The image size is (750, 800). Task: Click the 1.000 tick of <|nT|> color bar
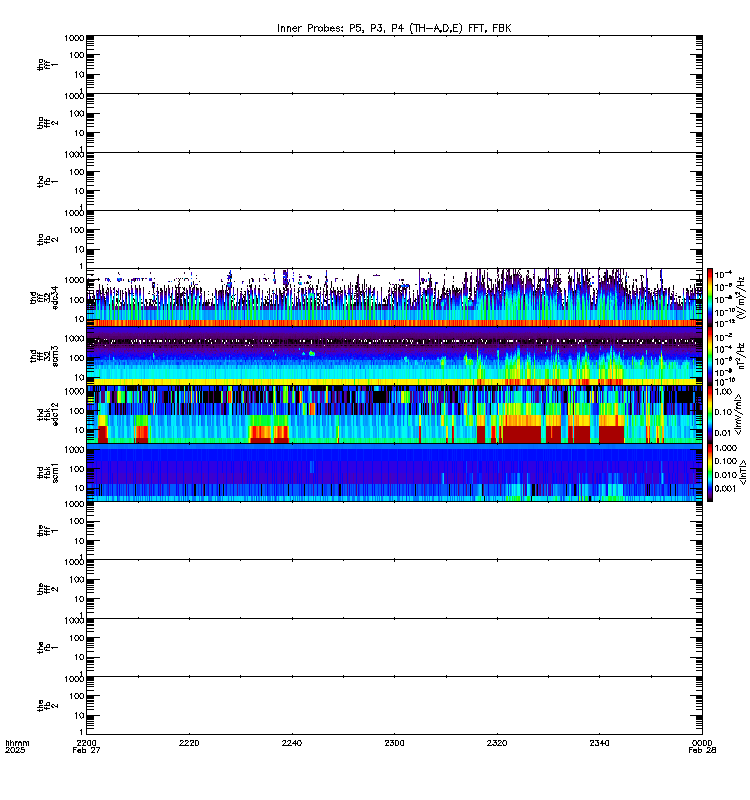point(726,447)
